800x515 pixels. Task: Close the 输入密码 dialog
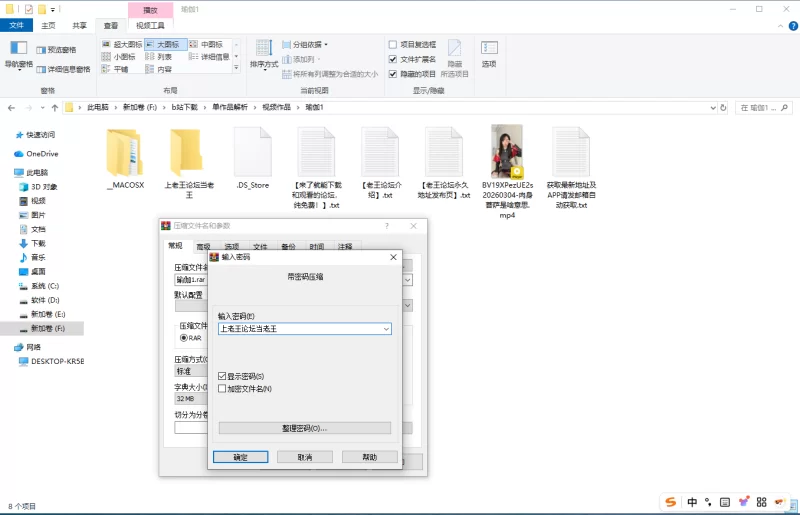(x=393, y=257)
